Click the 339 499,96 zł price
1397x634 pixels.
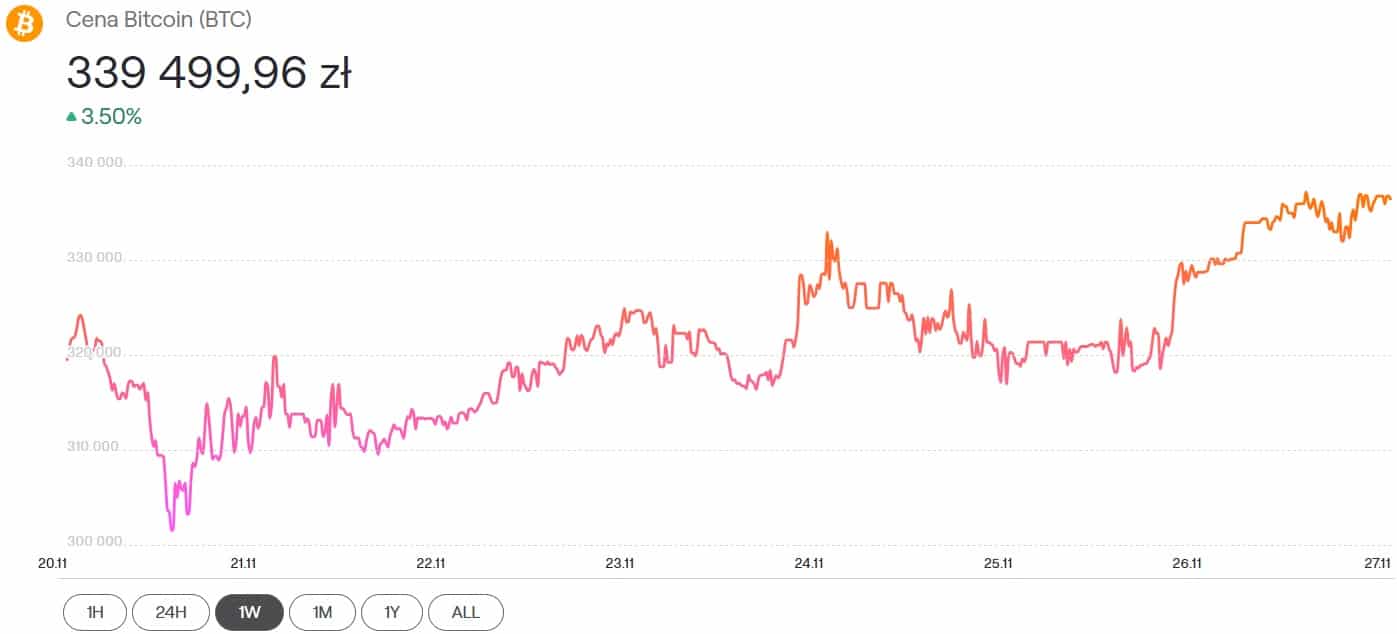pyautogui.click(x=208, y=73)
